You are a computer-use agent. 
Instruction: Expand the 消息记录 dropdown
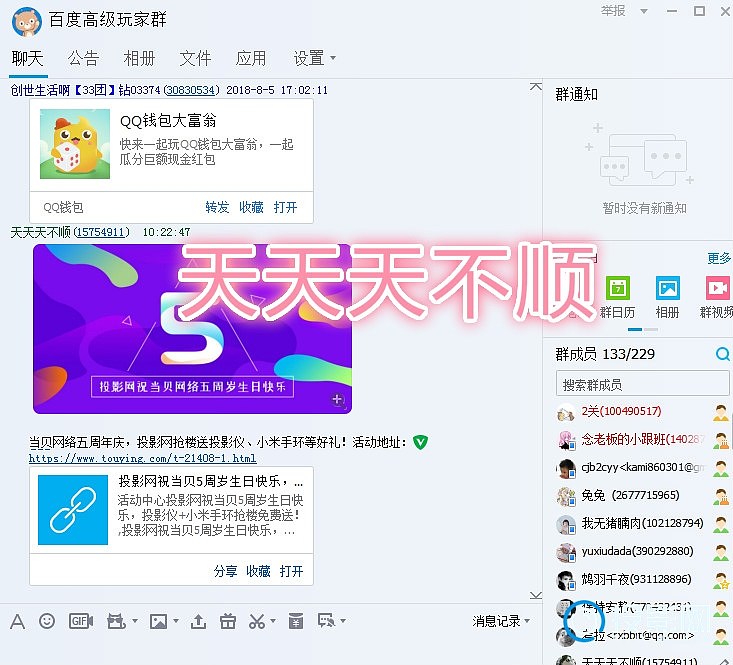527,621
